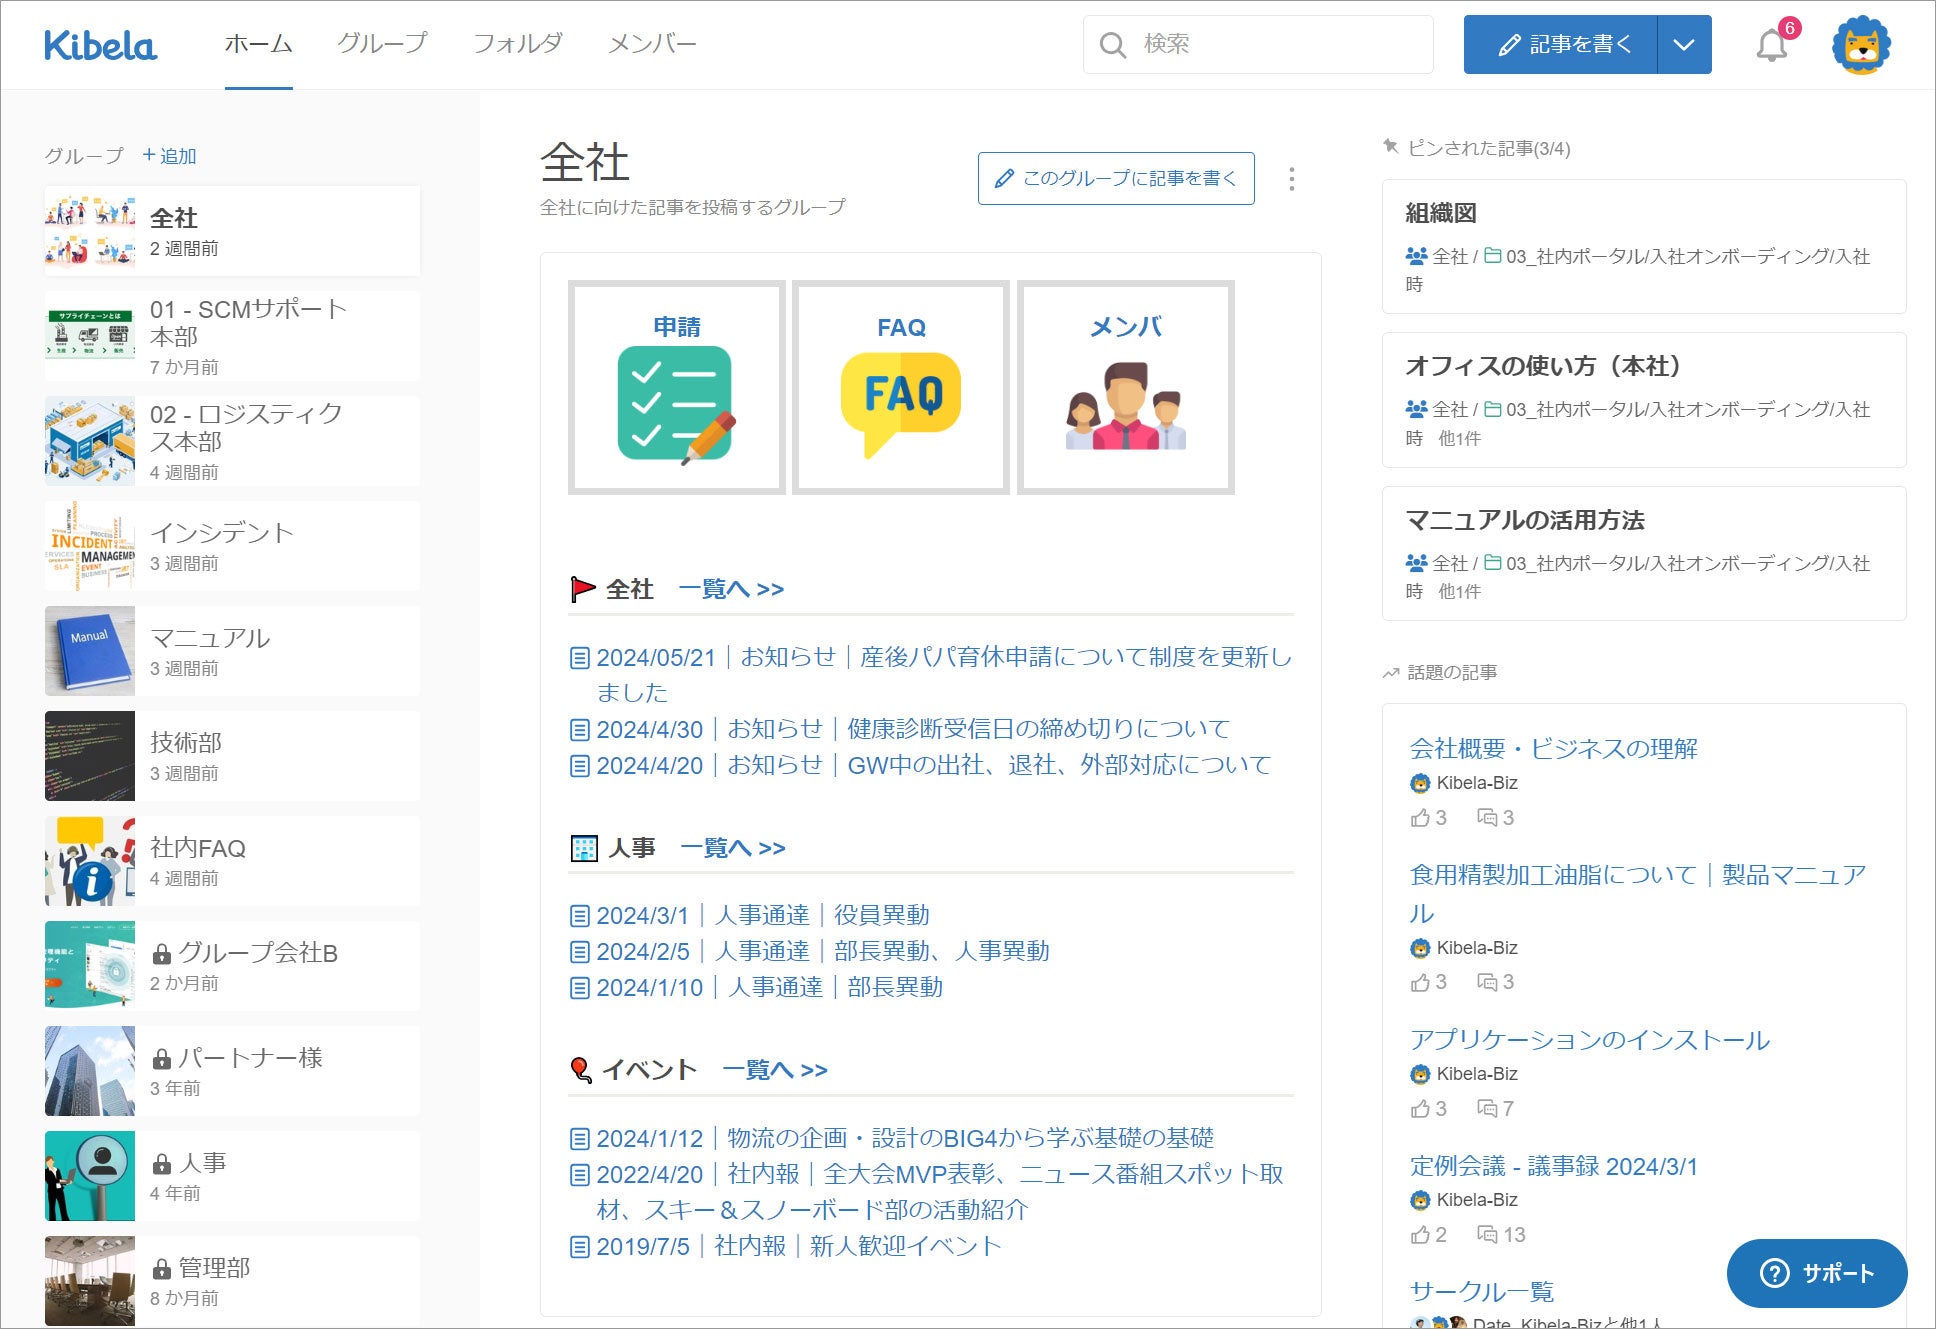Open the メンバ people tile
Viewport: 1936px width, 1329px height.
1126,388
